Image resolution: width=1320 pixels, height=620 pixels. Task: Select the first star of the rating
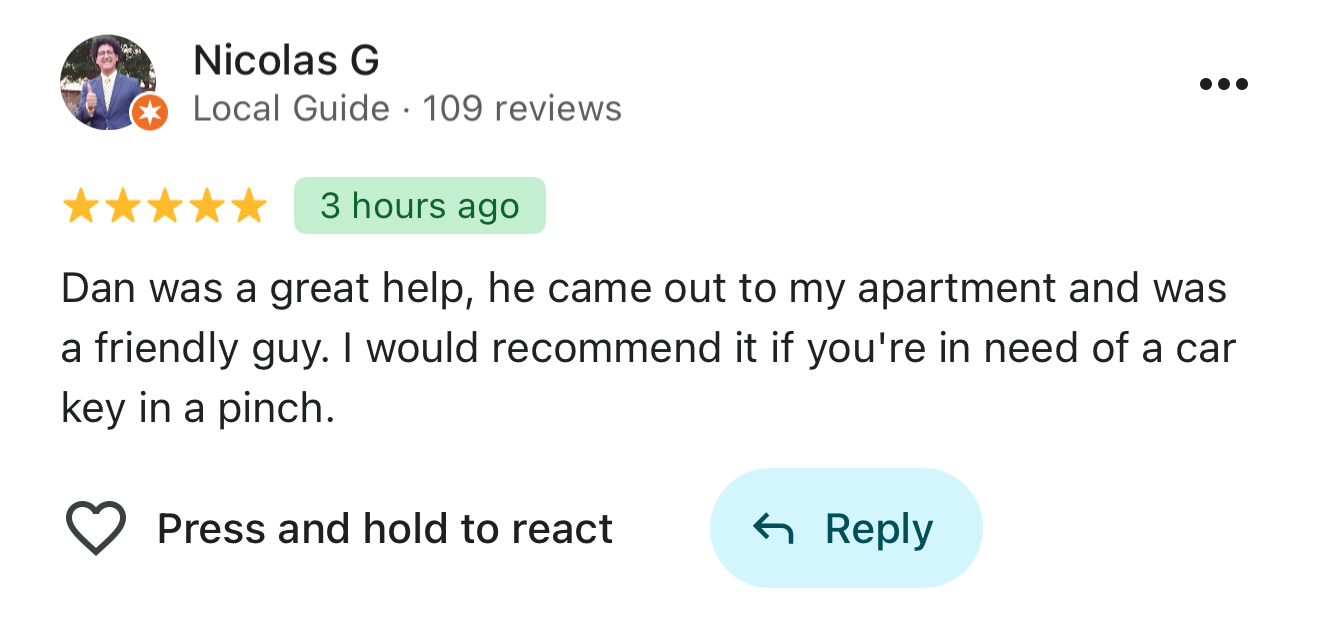pos(81,205)
